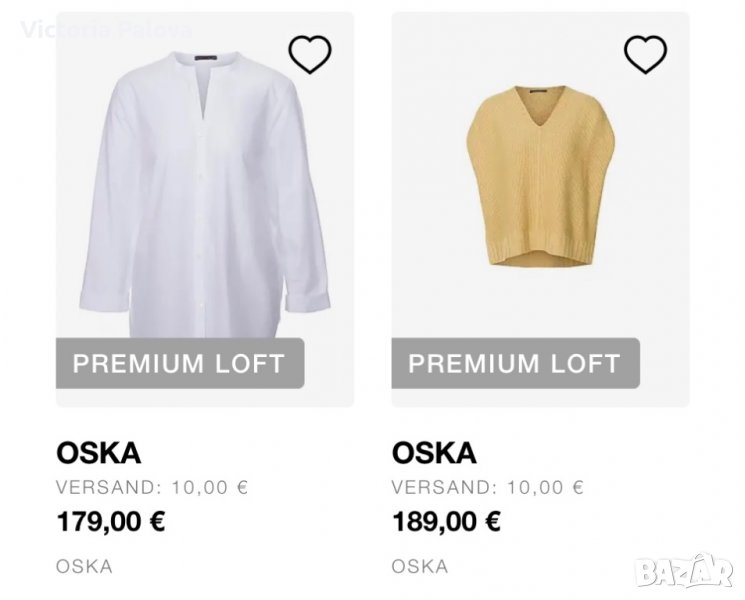This screenshot has width=745, height=600.
Task: Open small OSKA brand link below 179,00 €
Action: point(84,566)
